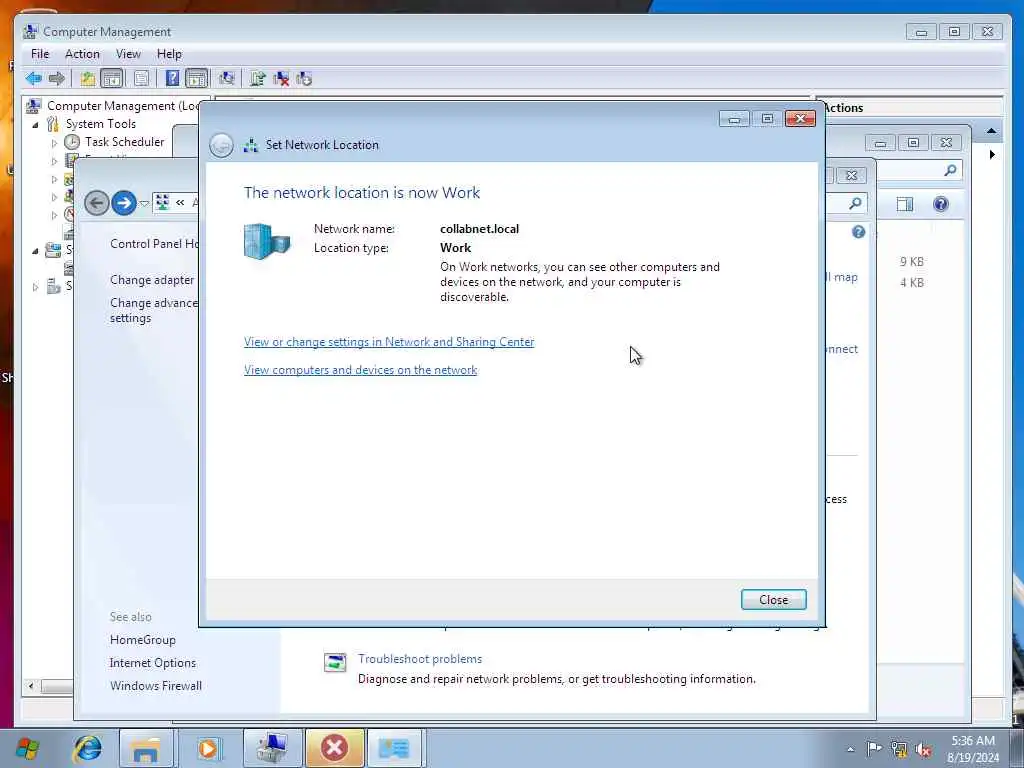Show hidden icons arrow in system tray
This screenshot has width=1024, height=768.
pos(850,749)
